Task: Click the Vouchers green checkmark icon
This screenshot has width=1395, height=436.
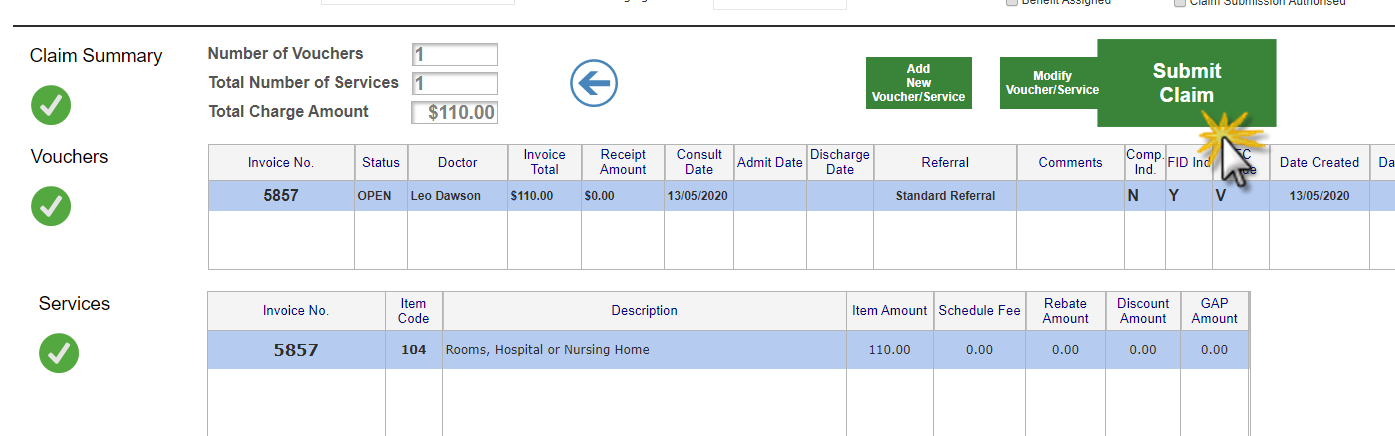Action: click(x=51, y=206)
